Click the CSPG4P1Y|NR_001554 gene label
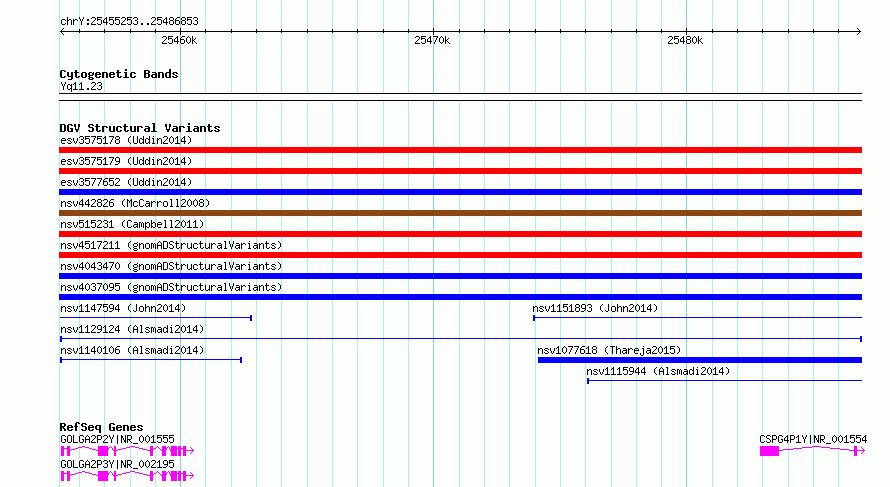This screenshot has width=890, height=487. (x=813, y=439)
